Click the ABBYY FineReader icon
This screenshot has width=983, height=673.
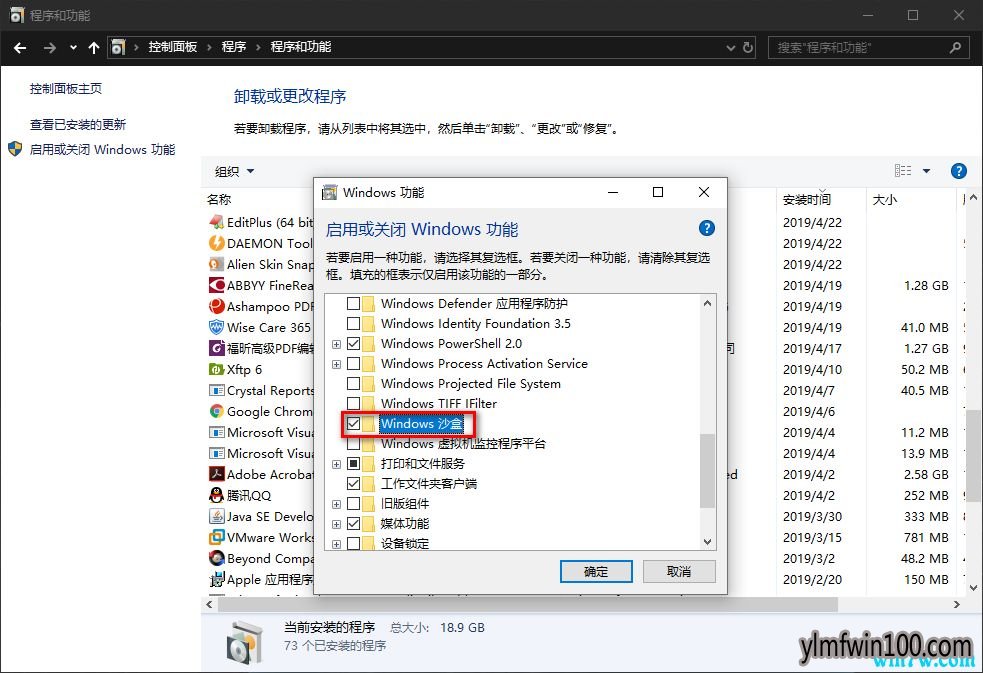point(216,285)
